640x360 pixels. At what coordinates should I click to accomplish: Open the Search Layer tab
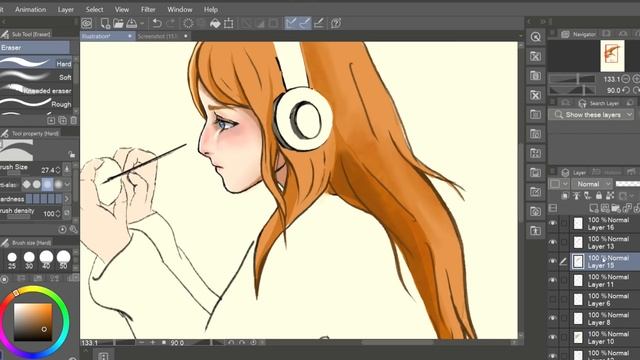[x=600, y=103]
